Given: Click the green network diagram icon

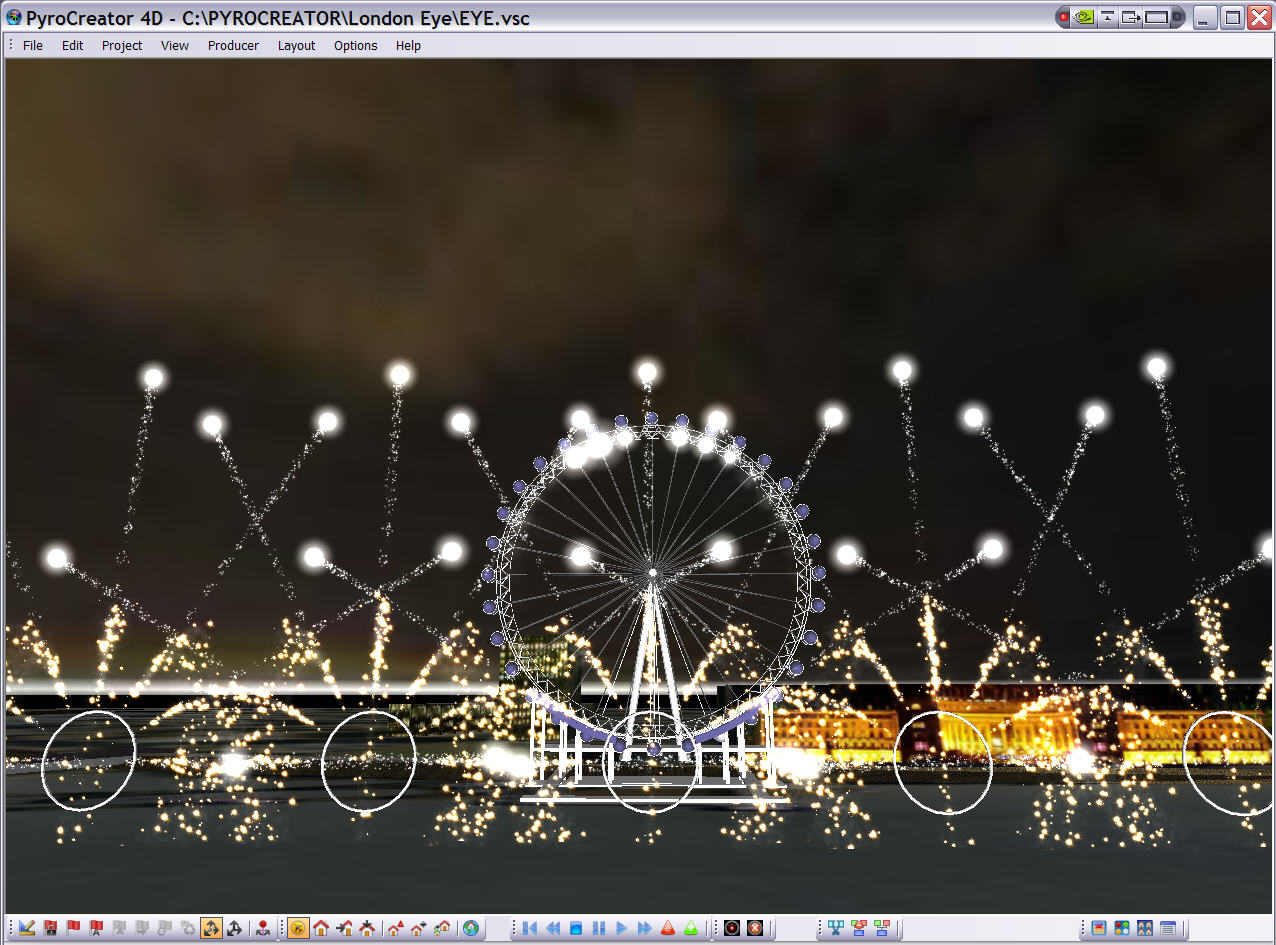Looking at the screenshot, I should coord(882,928).
